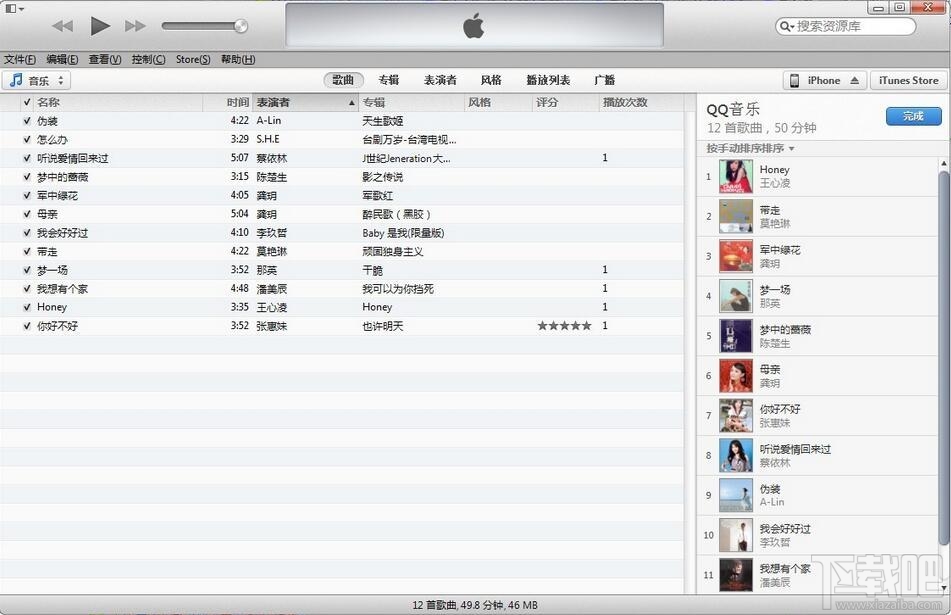
Task: Click the Play button in playback controls
Action: 99,27
